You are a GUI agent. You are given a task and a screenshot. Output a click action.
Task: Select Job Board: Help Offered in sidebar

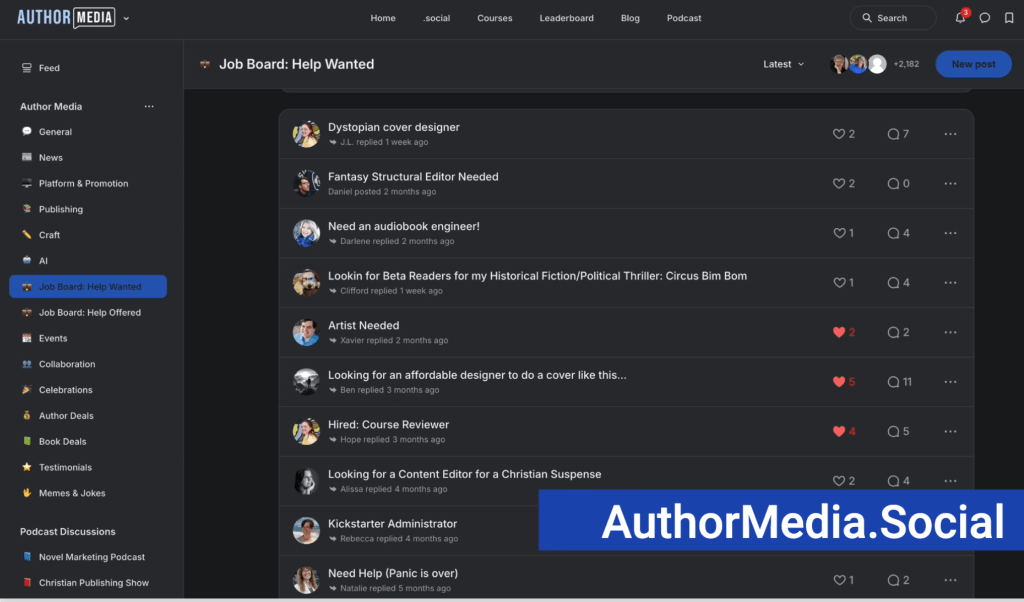tap(89, 312)
